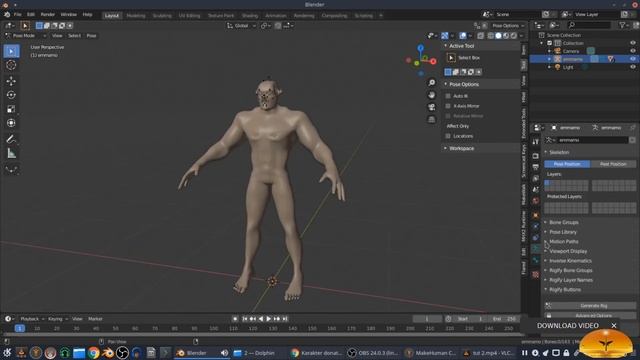Viewport: 640px width, 360px height.
Task: Open the Global transform orientation dropdown
Action: [x=241, y=26]
